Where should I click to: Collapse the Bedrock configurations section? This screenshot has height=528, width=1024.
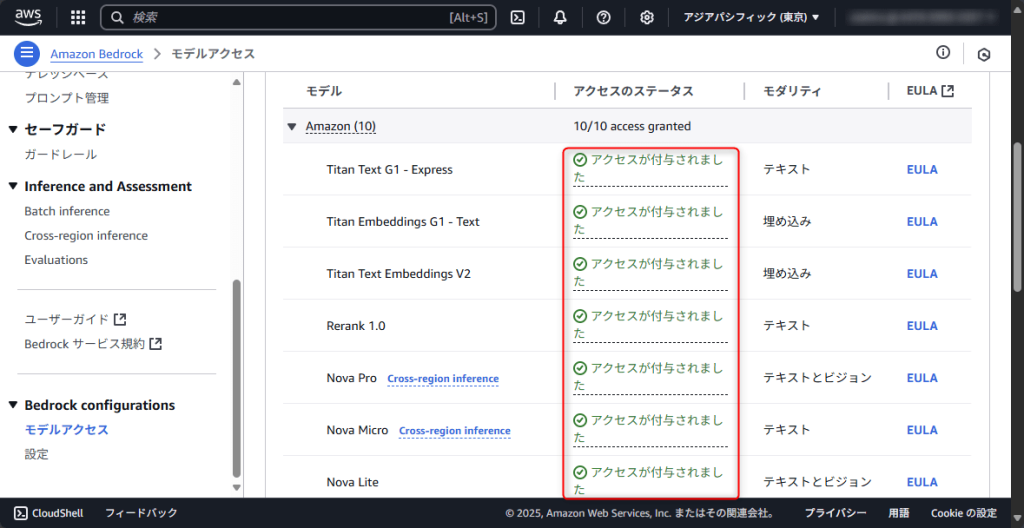coord(14,406)
